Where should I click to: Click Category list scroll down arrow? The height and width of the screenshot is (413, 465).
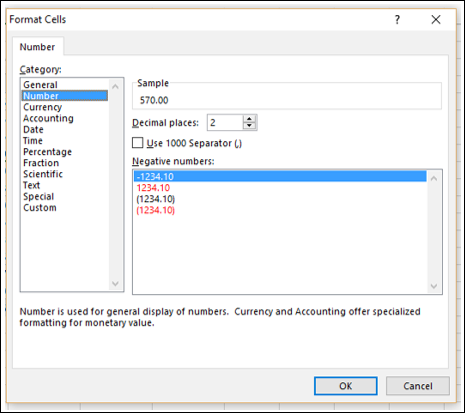click(x=115, y=284)
